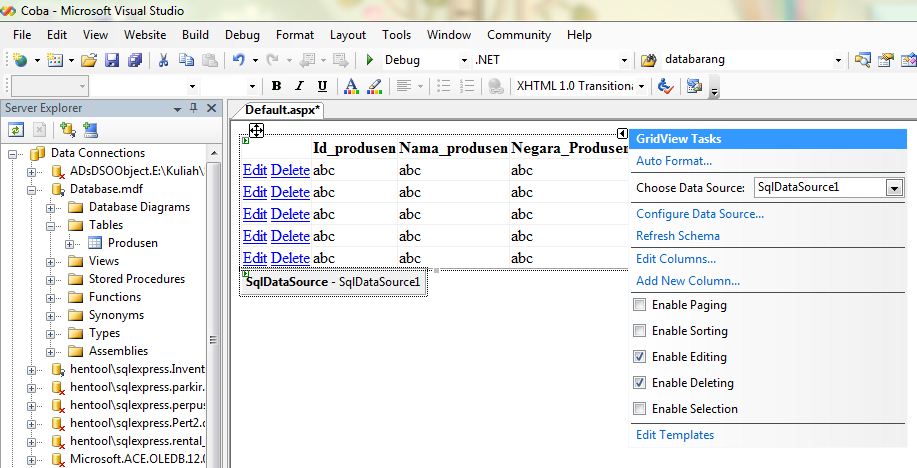The image size is (917, 468).
Task: Uncheck Enable Deleting
Action: pyautogui.click(x=640, y=383)
